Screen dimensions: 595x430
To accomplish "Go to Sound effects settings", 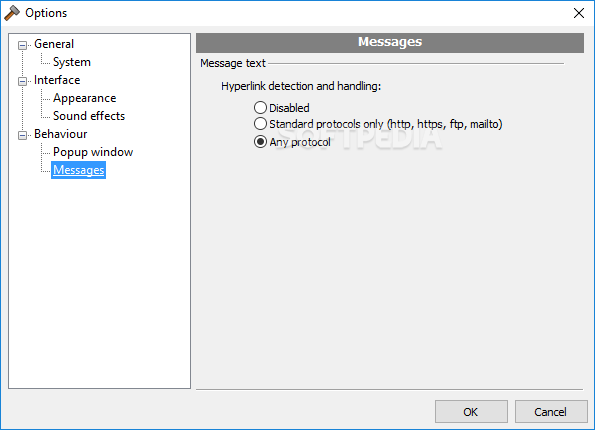I will click(89, 116).
